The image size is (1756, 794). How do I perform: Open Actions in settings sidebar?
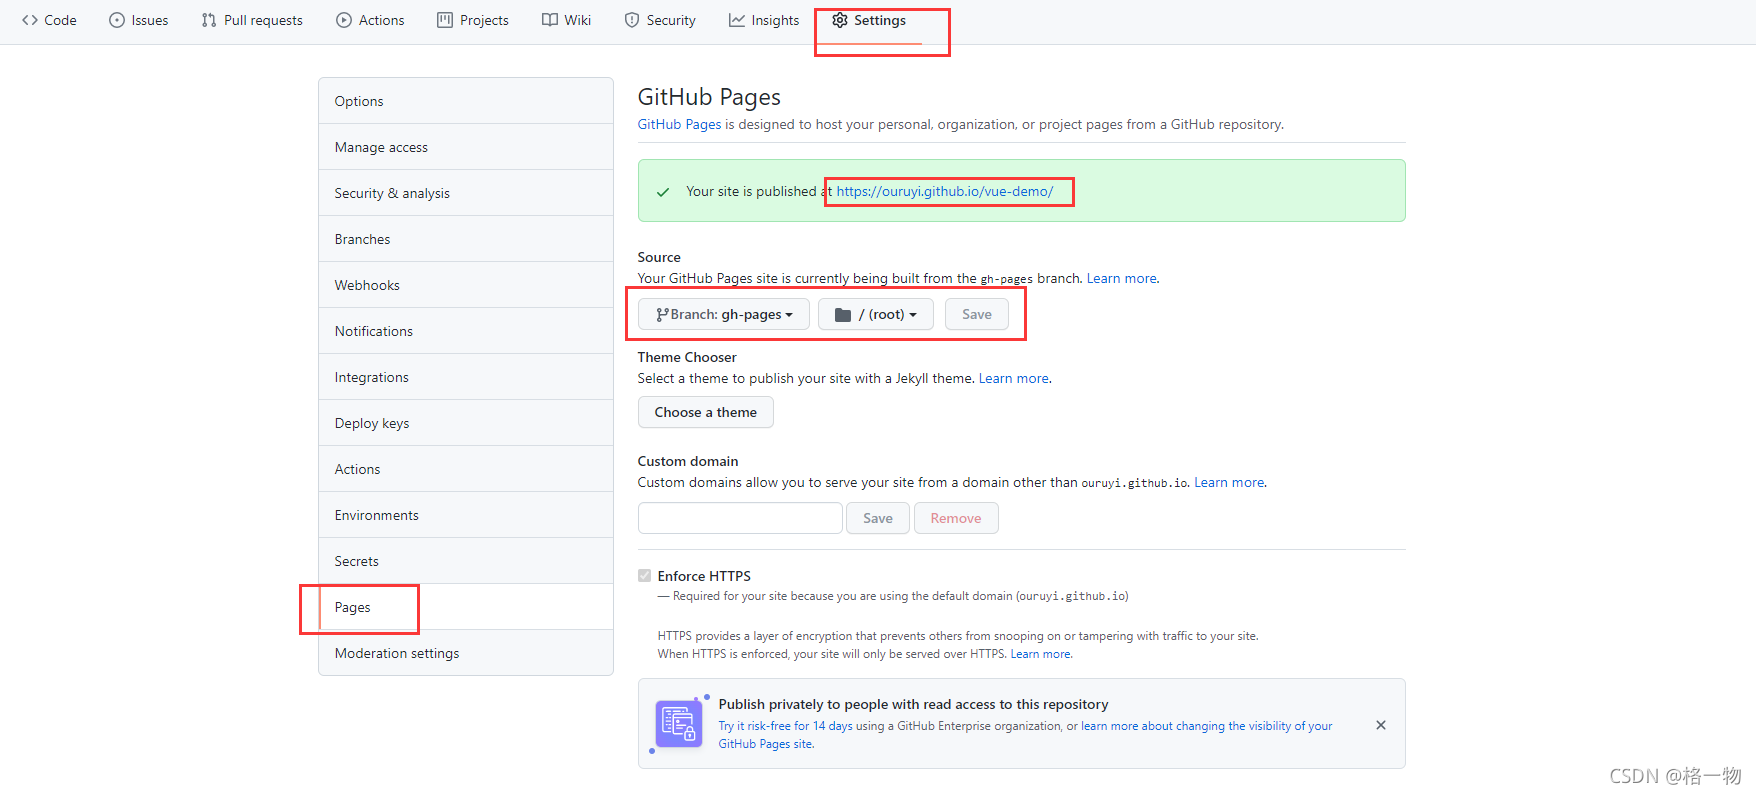(x=466, y=469)
